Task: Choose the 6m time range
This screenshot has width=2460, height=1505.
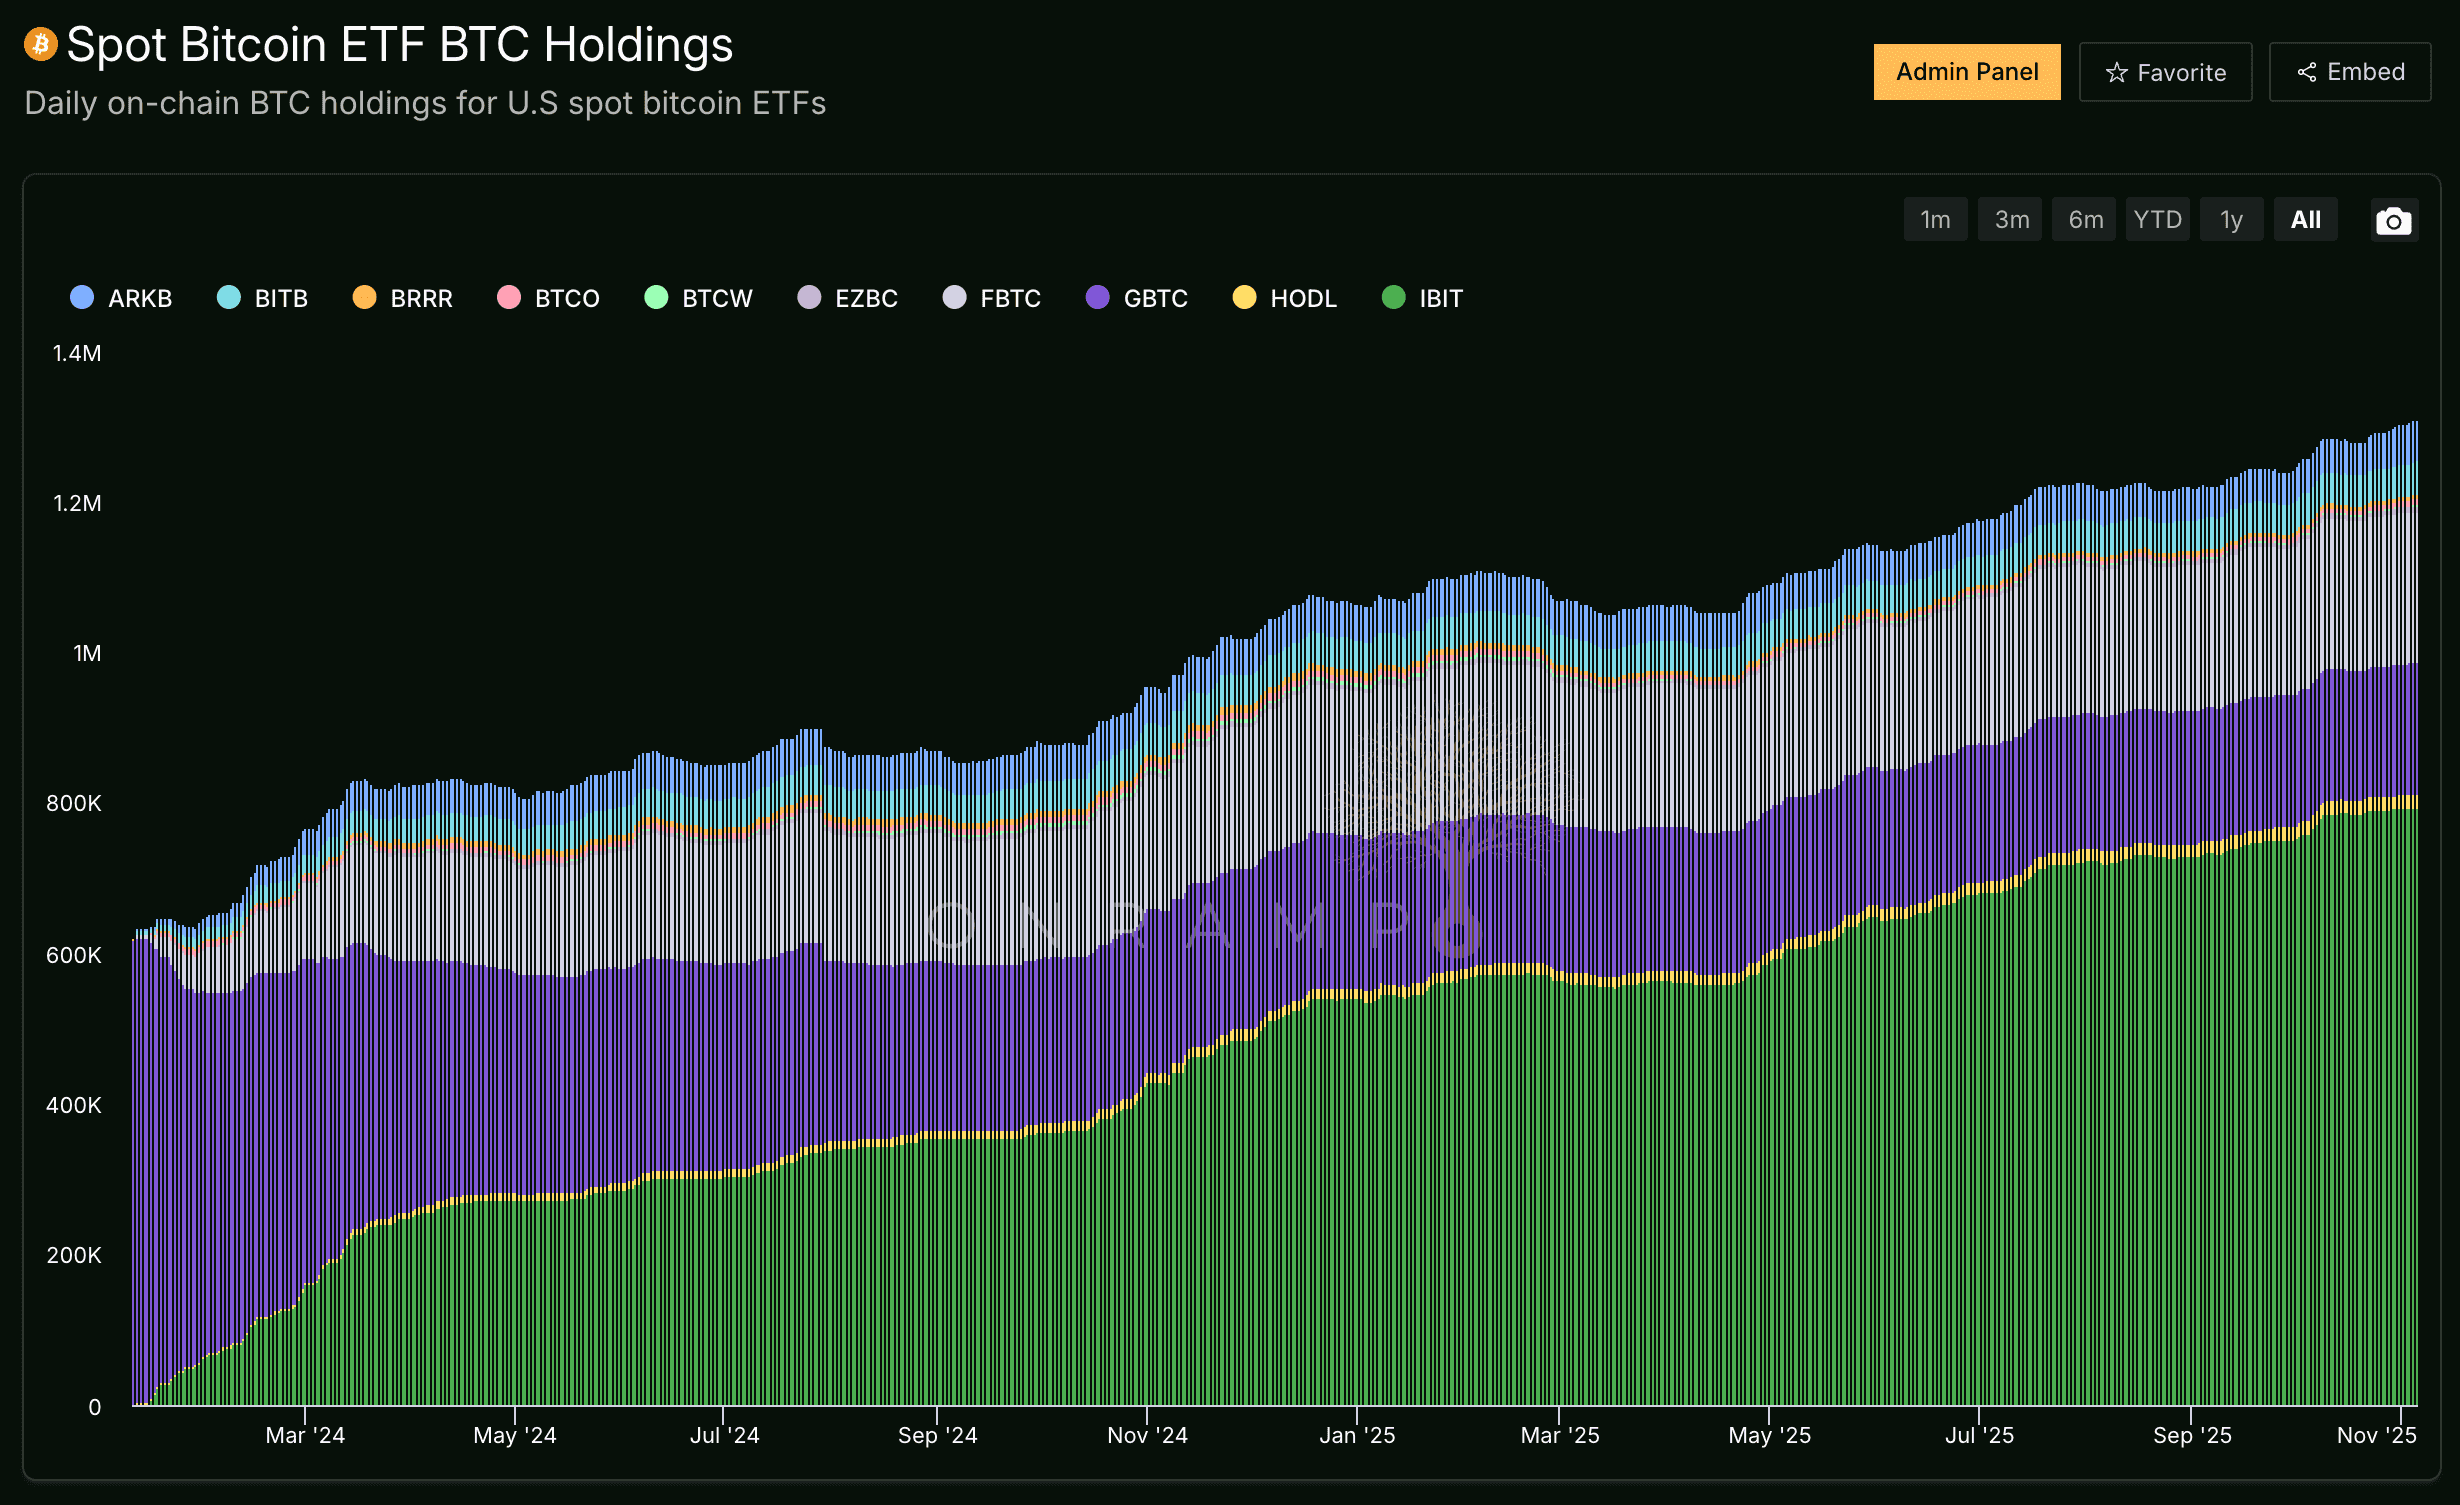Action: tap(2085, 220)
